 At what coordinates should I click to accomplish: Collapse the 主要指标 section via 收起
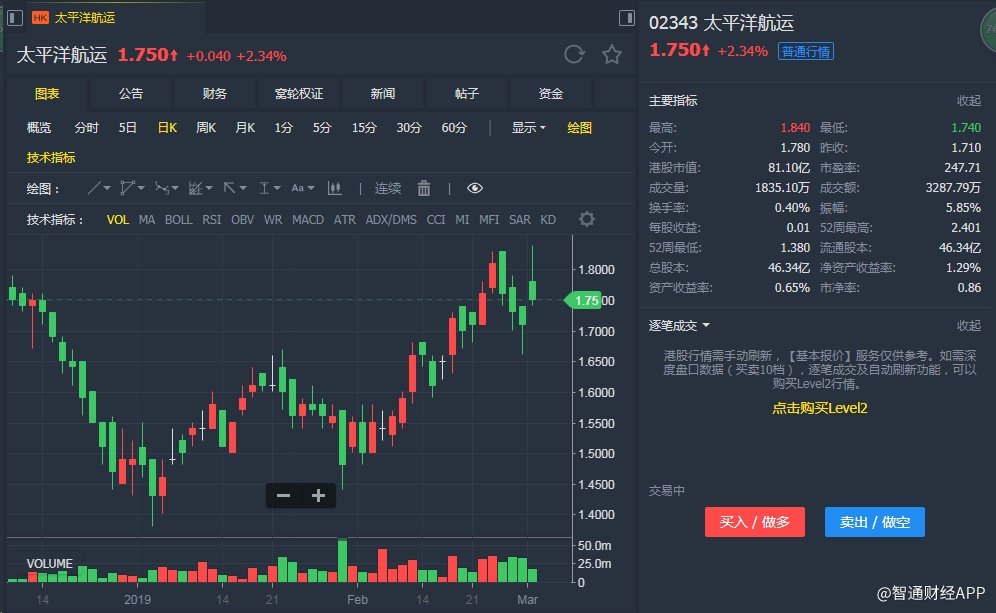click(969, 100)
